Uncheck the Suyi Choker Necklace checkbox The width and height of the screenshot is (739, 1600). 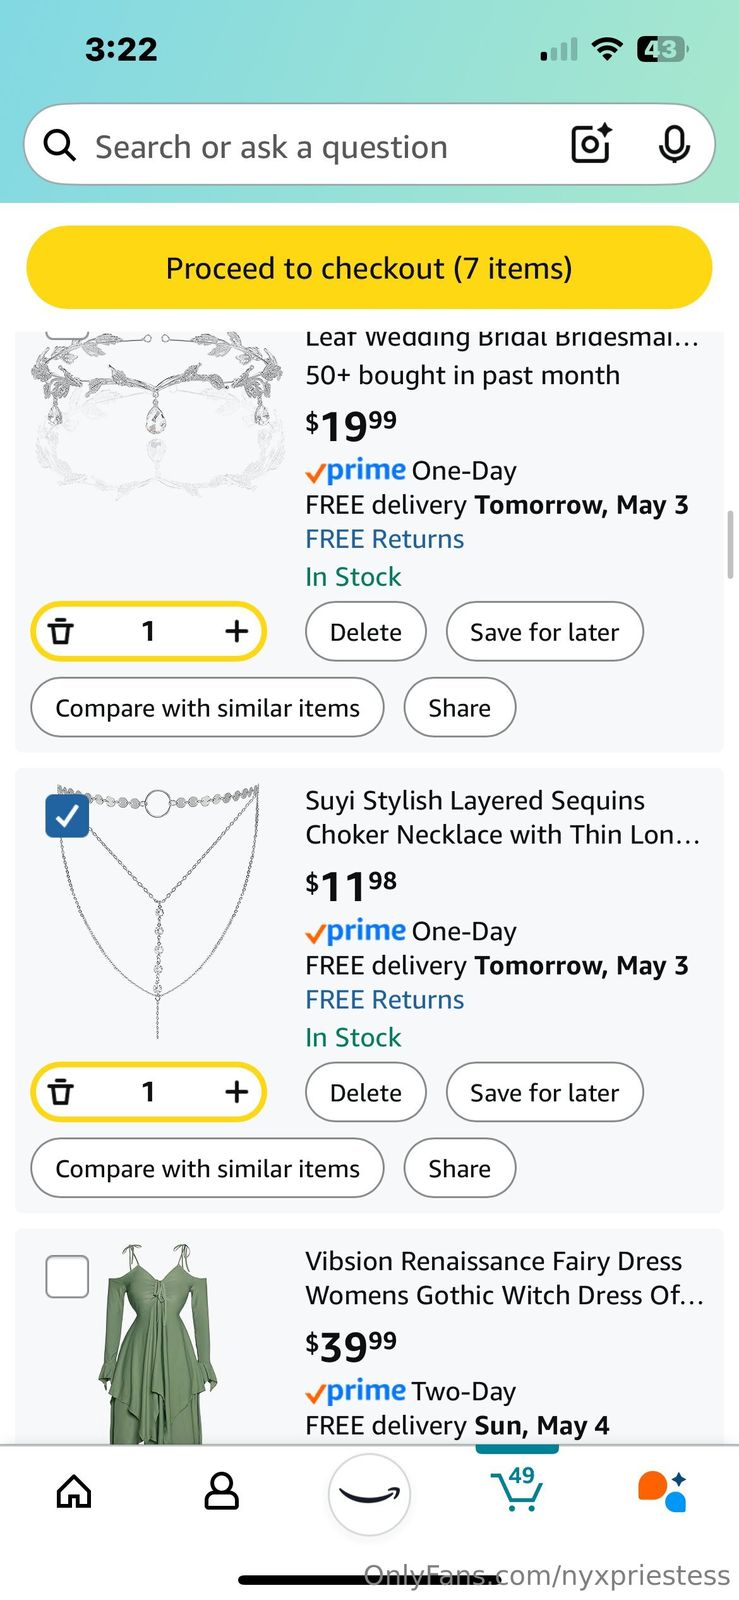pos(67,816)
